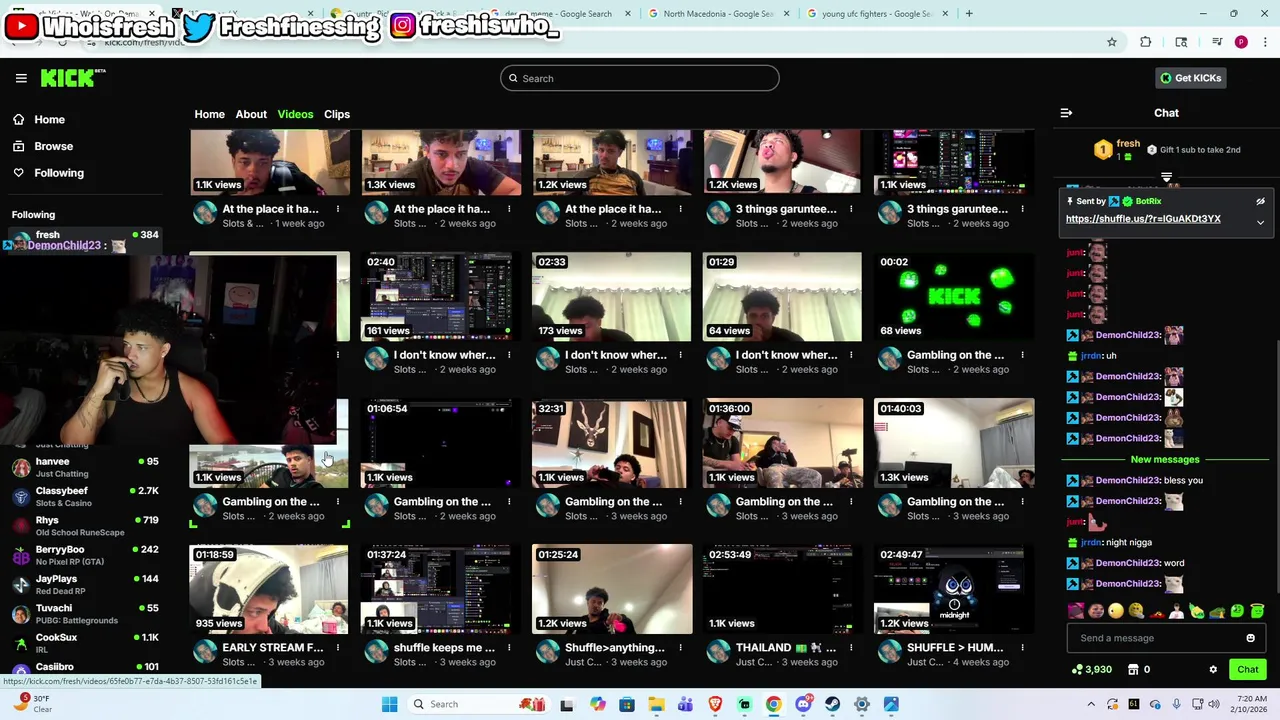This screenshot has width=1280, height=720.
Task: Open the browser profile avatar
Action: [x=1241, y=42]
